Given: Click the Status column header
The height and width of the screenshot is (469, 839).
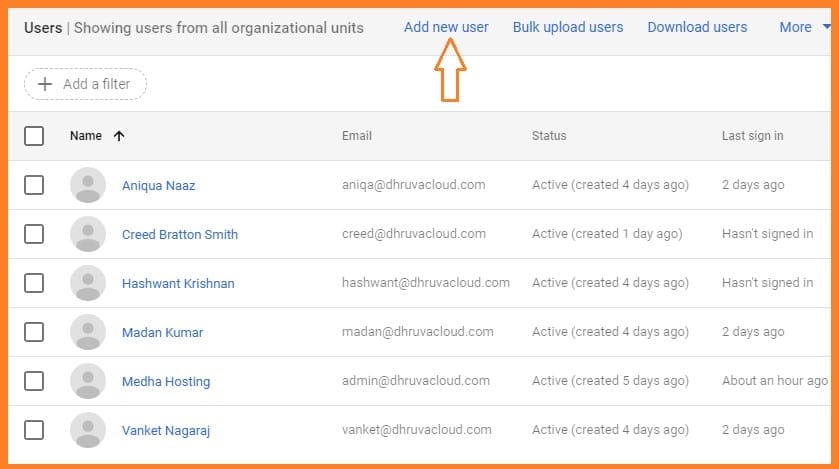Looking at the screenshot, I should (x=549, y=136).
